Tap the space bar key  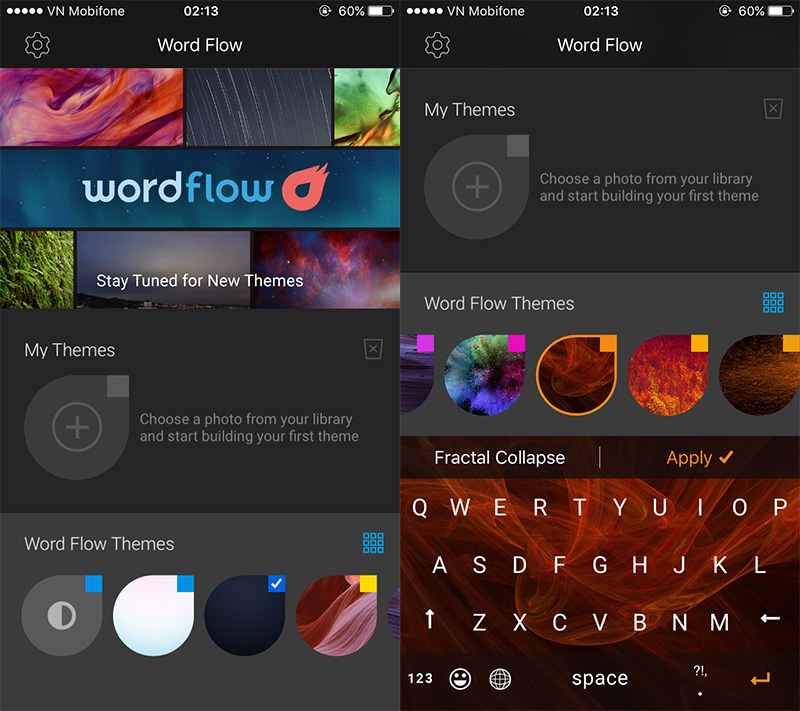599,678
